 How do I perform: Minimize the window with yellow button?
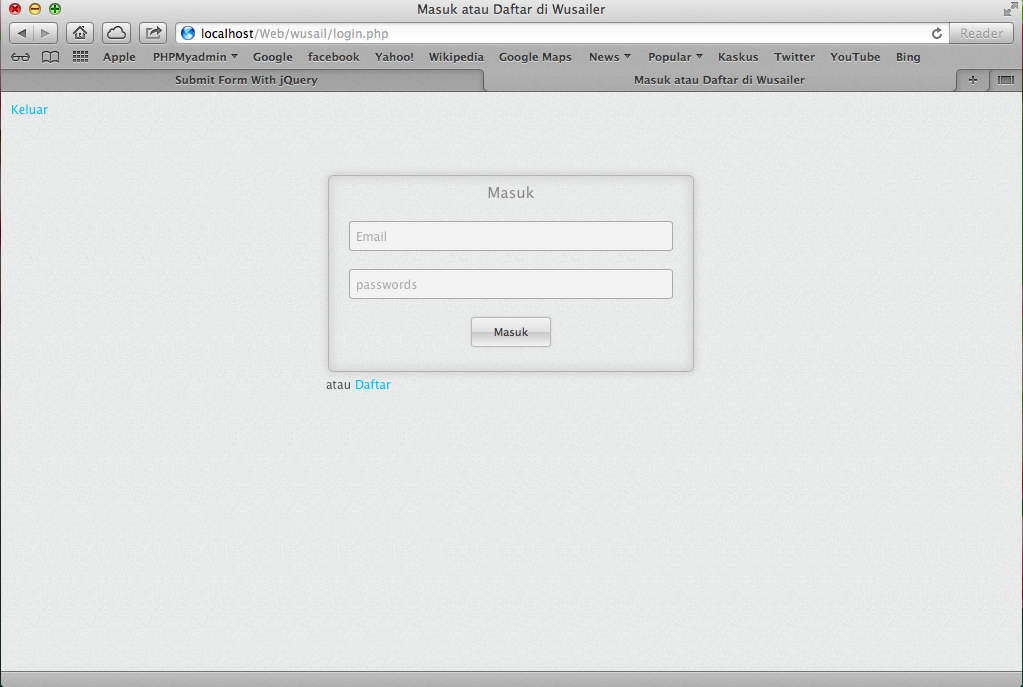pos(35,9)
